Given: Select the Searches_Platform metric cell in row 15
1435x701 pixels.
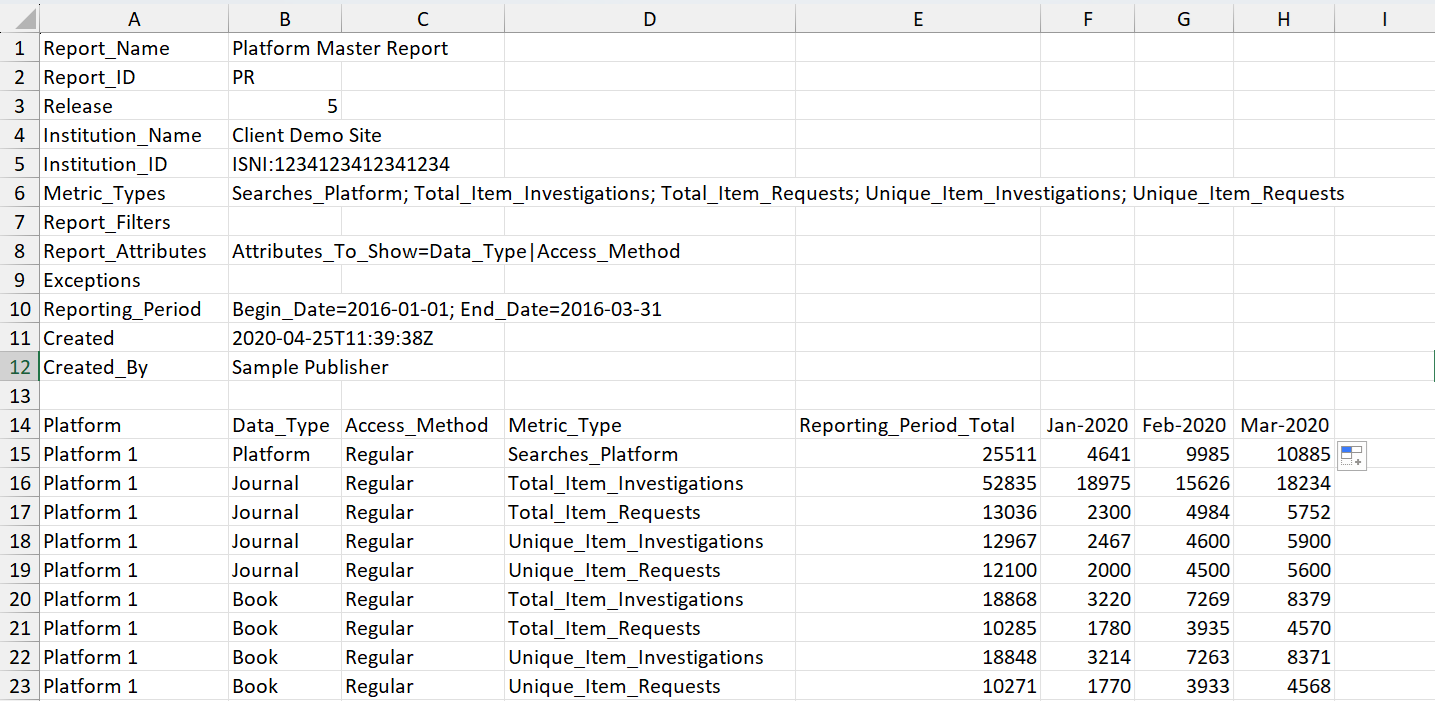Looking at the screenshot, I should 649,454.
